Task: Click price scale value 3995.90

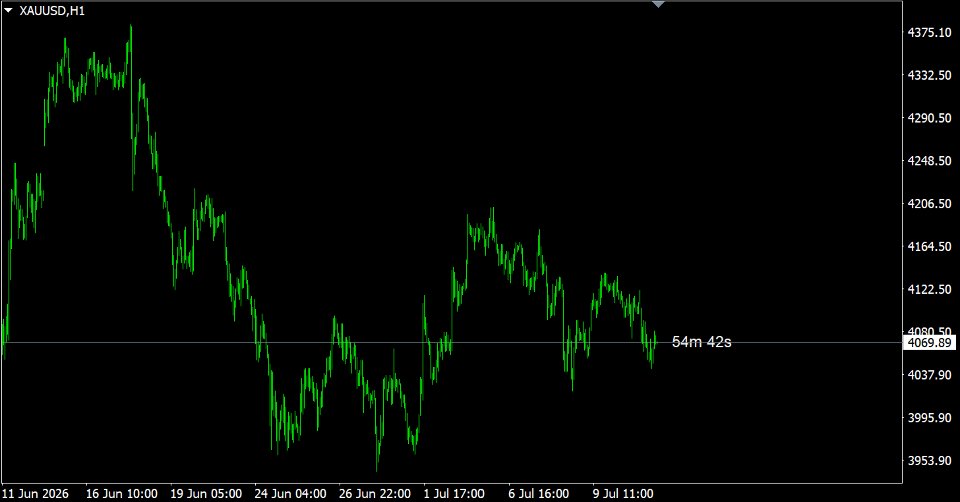Action: 929,418
